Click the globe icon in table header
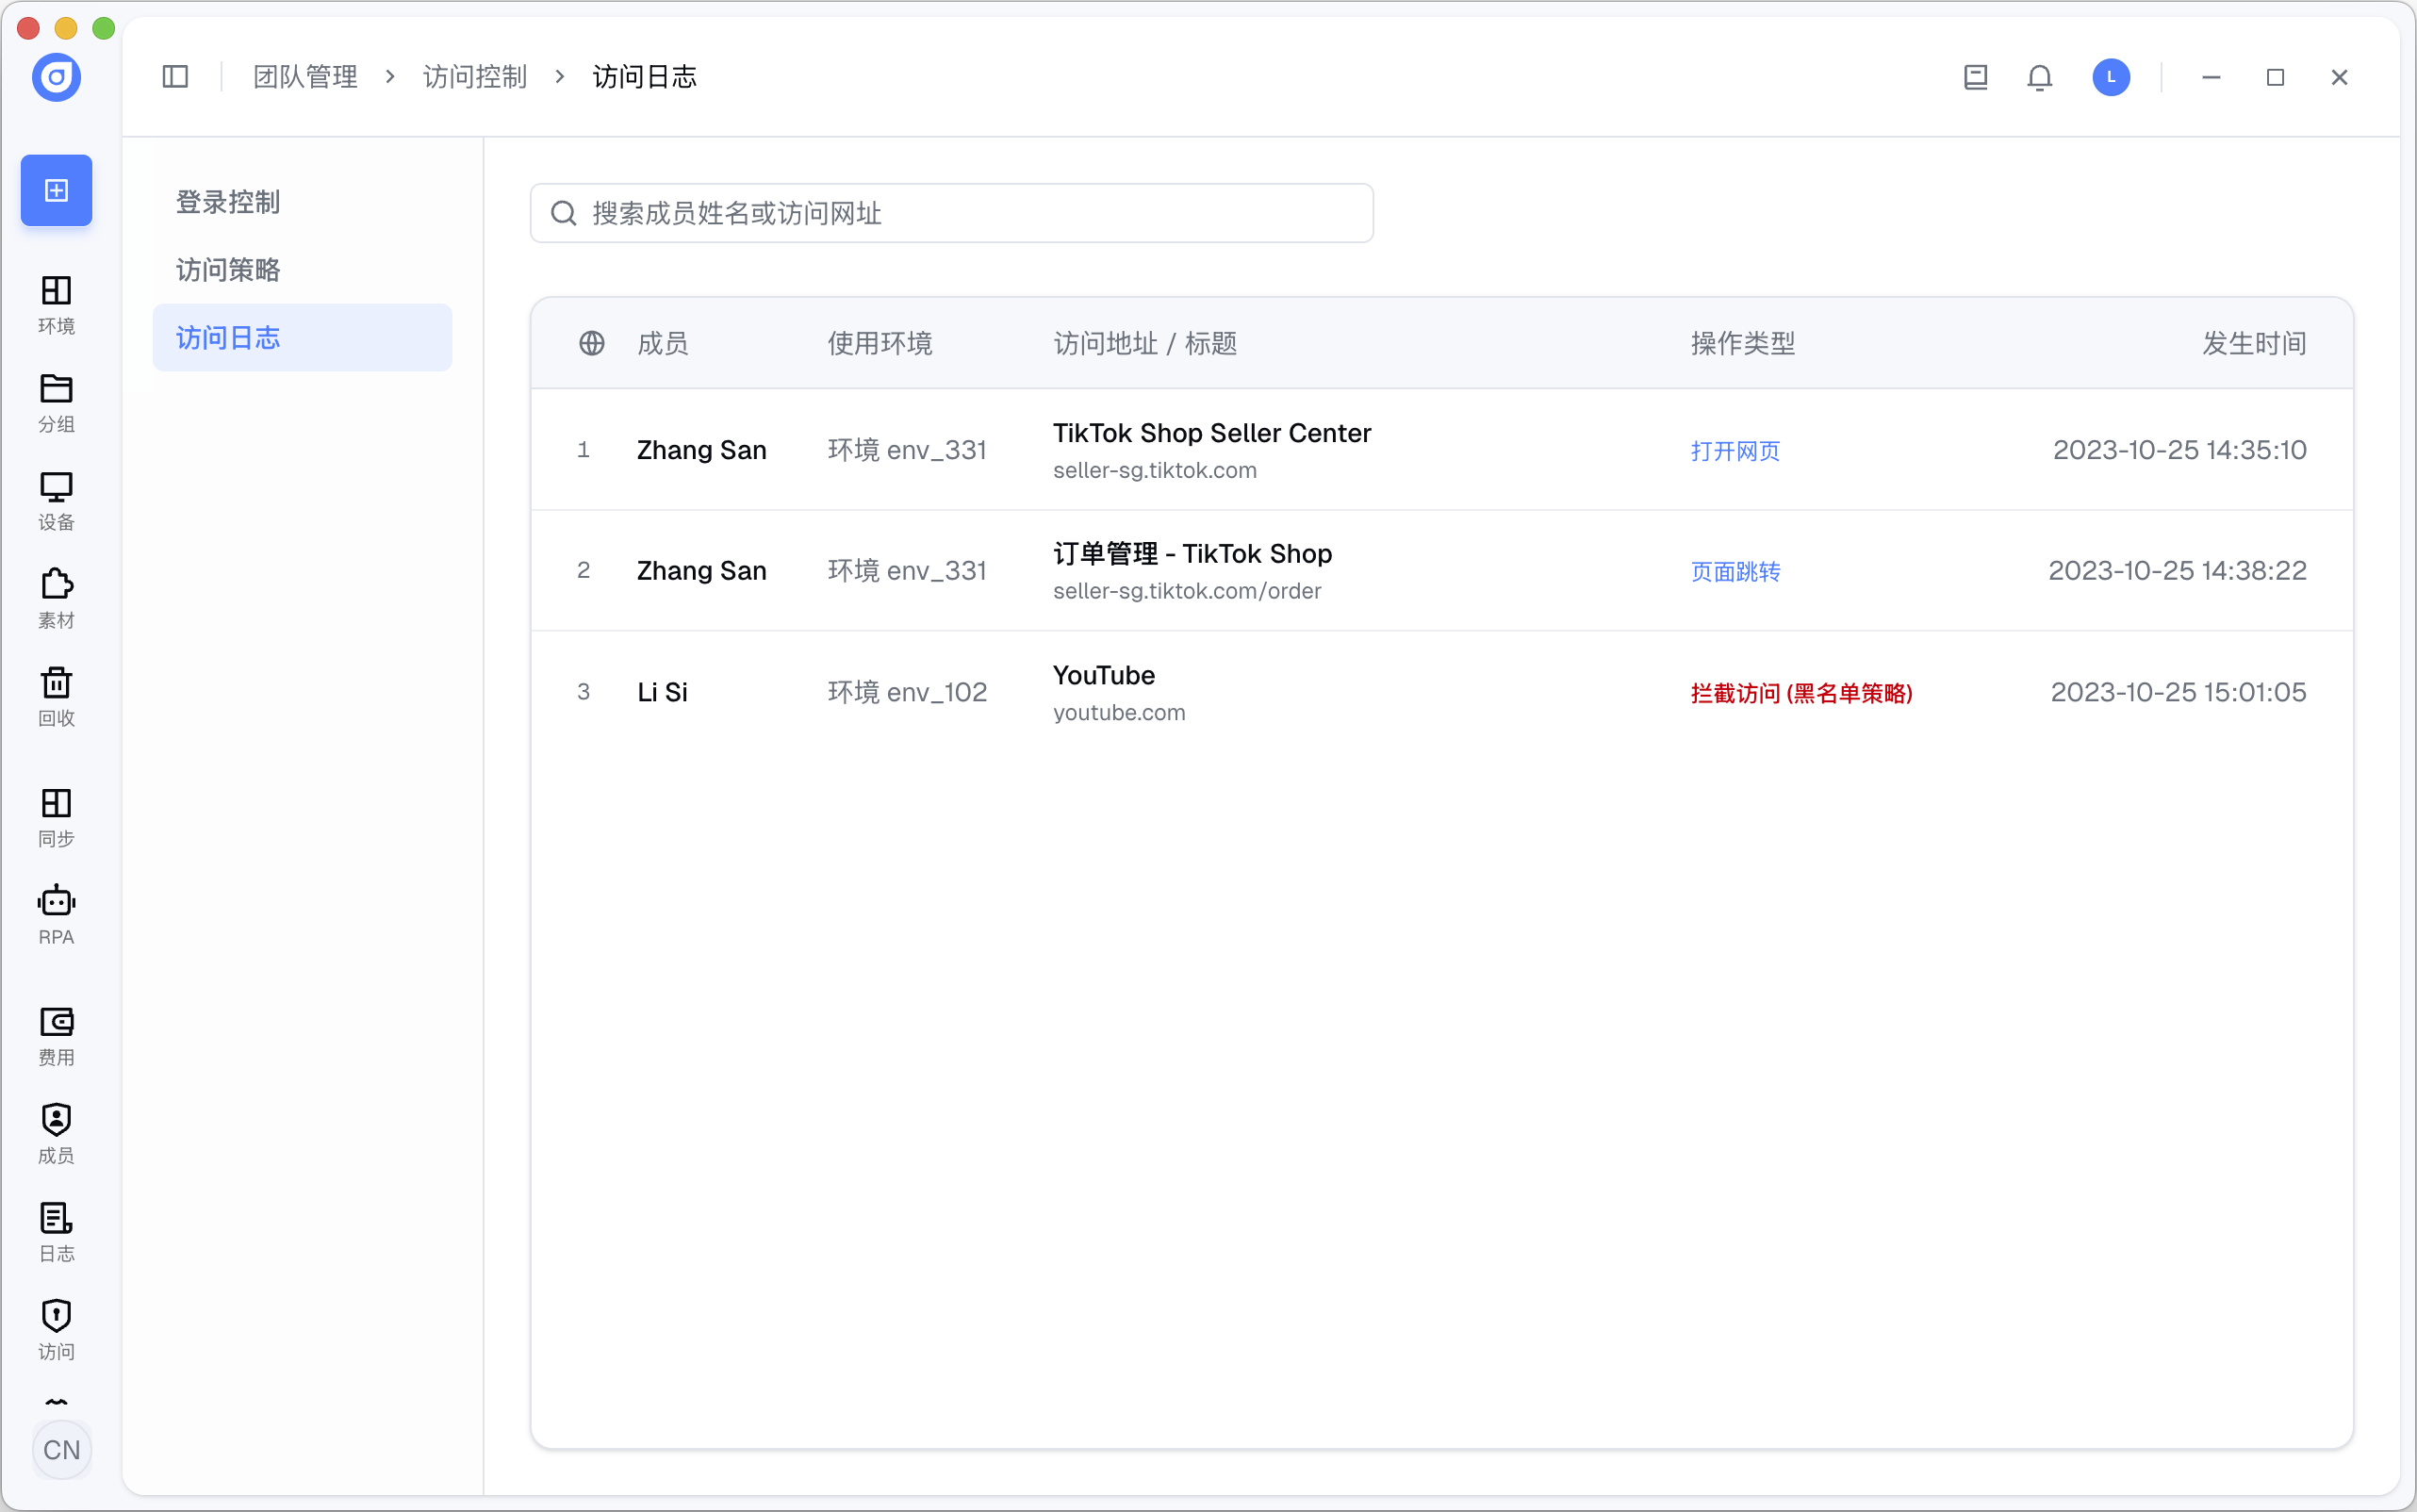 point(591,343)
